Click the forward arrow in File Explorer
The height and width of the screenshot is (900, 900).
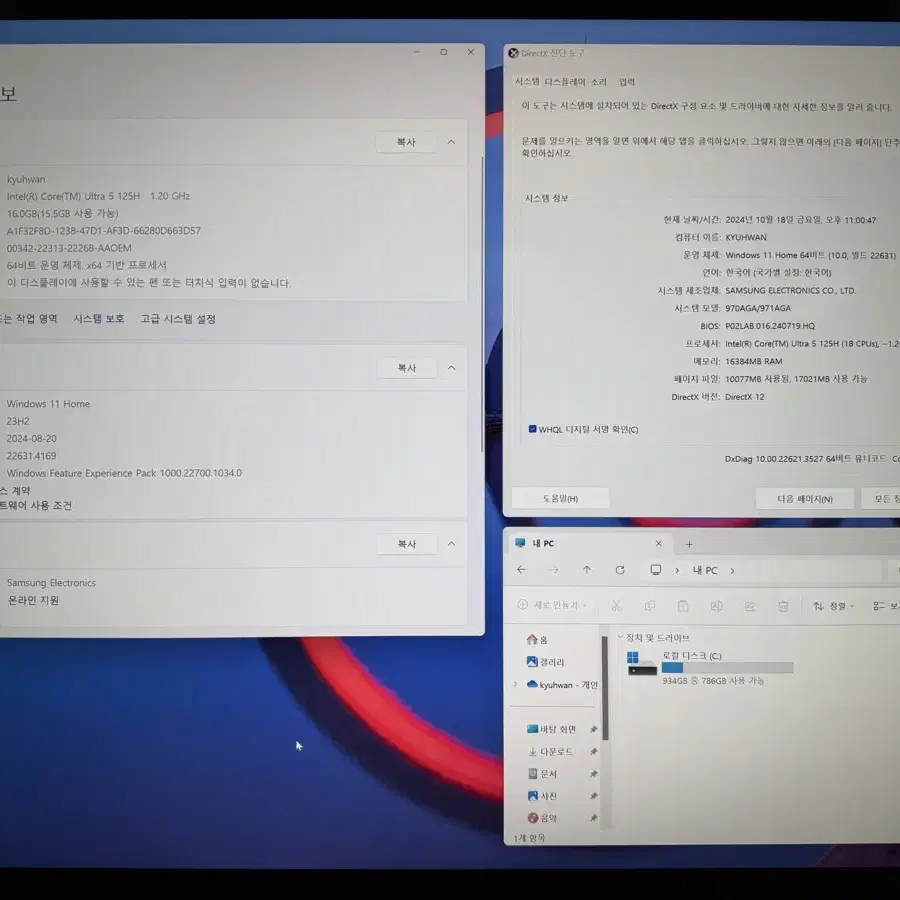click(x=554, y=569)
